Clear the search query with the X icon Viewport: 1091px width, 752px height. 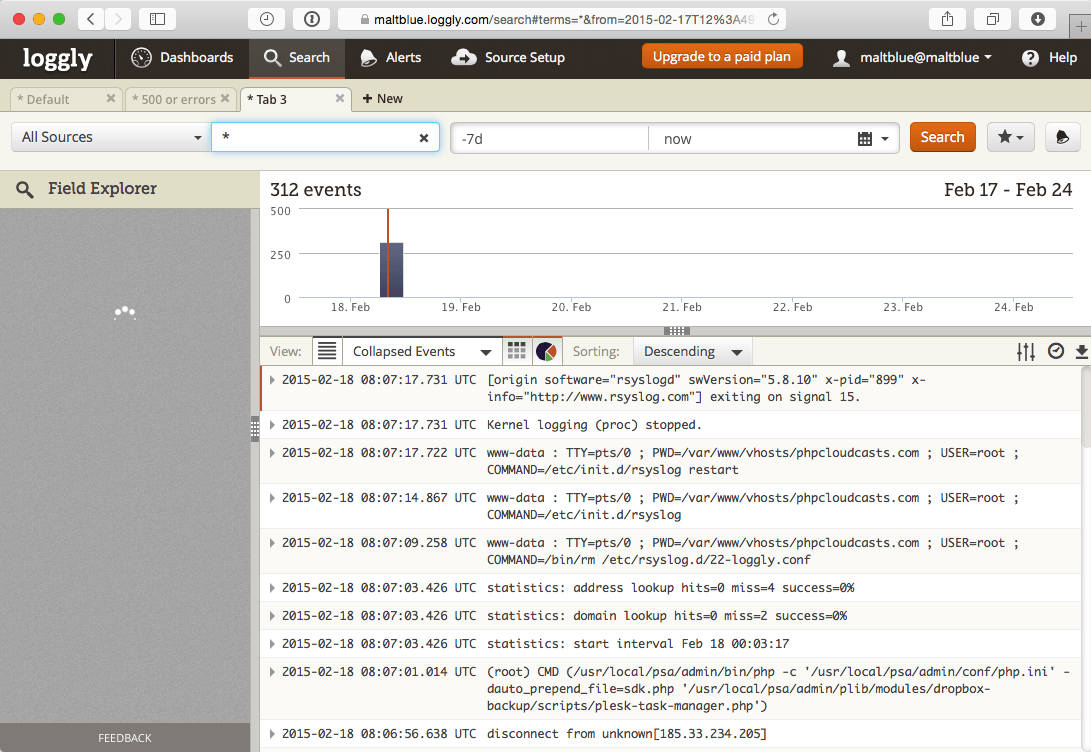tap(424, 138)
